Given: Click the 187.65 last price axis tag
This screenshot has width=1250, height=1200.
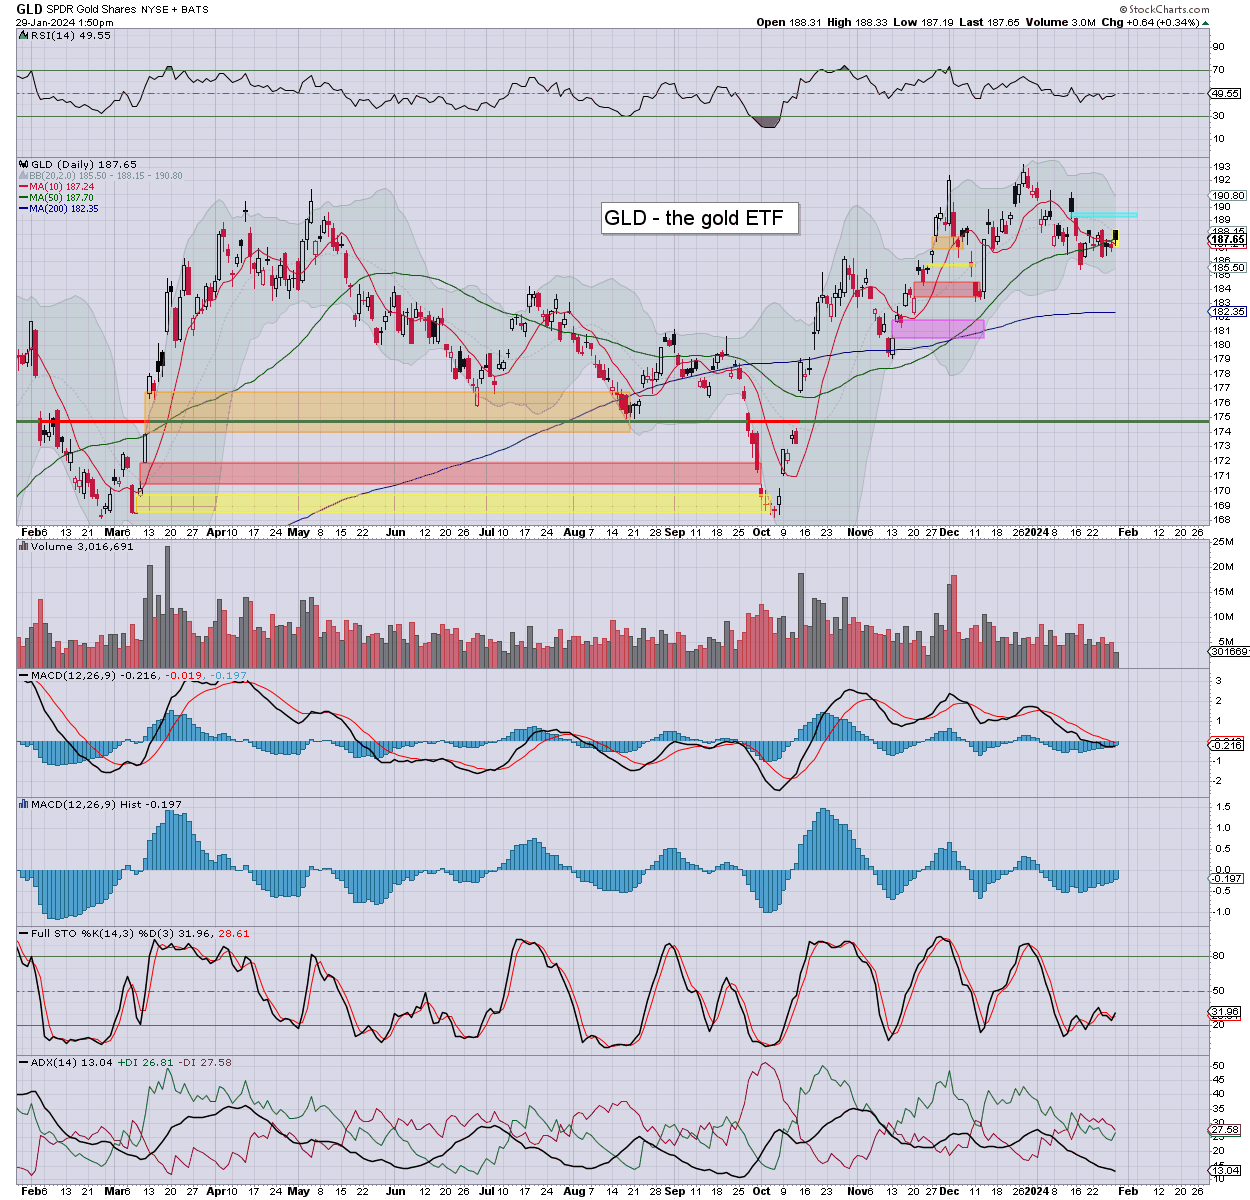Looking at the screenshot, I should pyautogui.click(x=1227, y=240).
